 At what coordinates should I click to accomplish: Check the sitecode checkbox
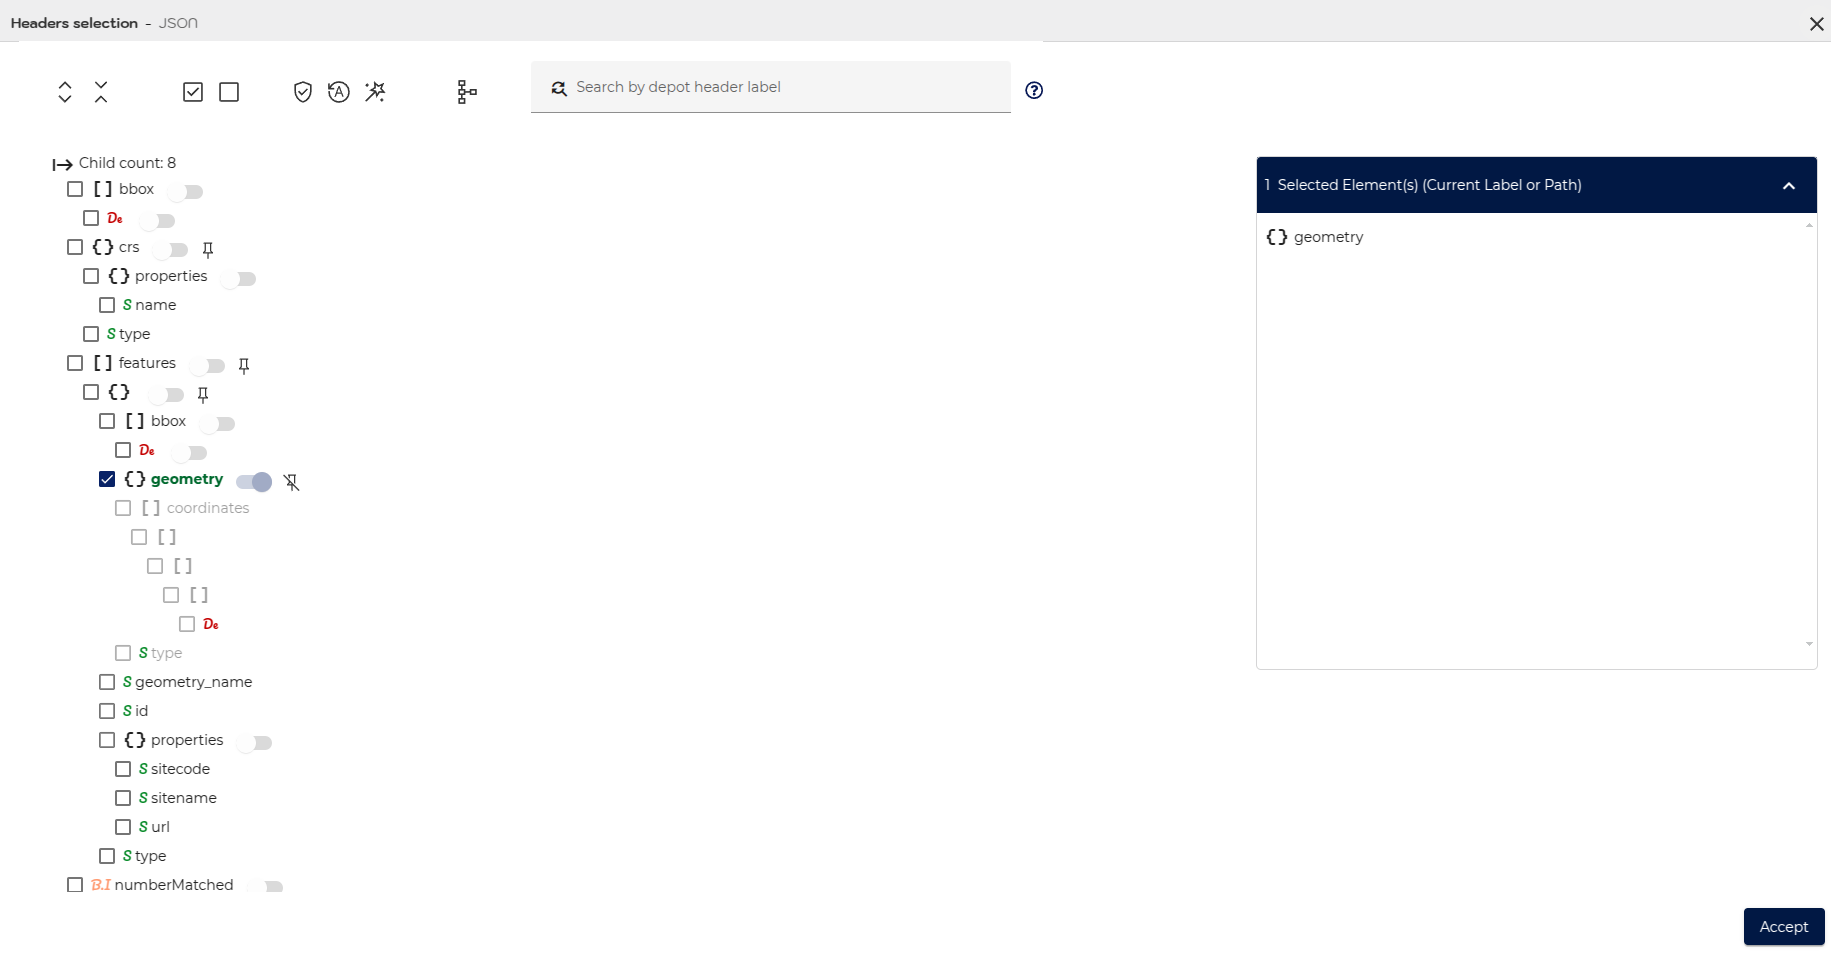pyautogui.click(x=123, y=768)
